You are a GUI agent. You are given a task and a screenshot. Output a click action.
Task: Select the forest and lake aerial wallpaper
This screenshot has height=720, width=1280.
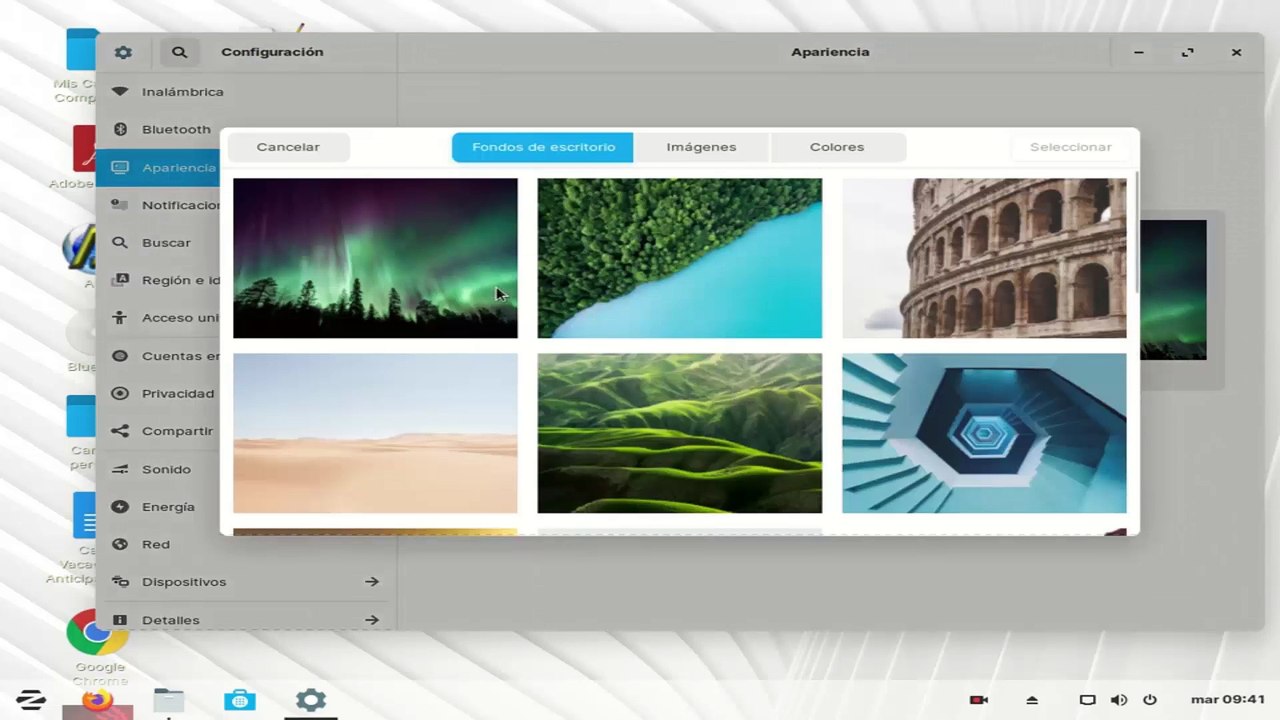pos(679,258)
